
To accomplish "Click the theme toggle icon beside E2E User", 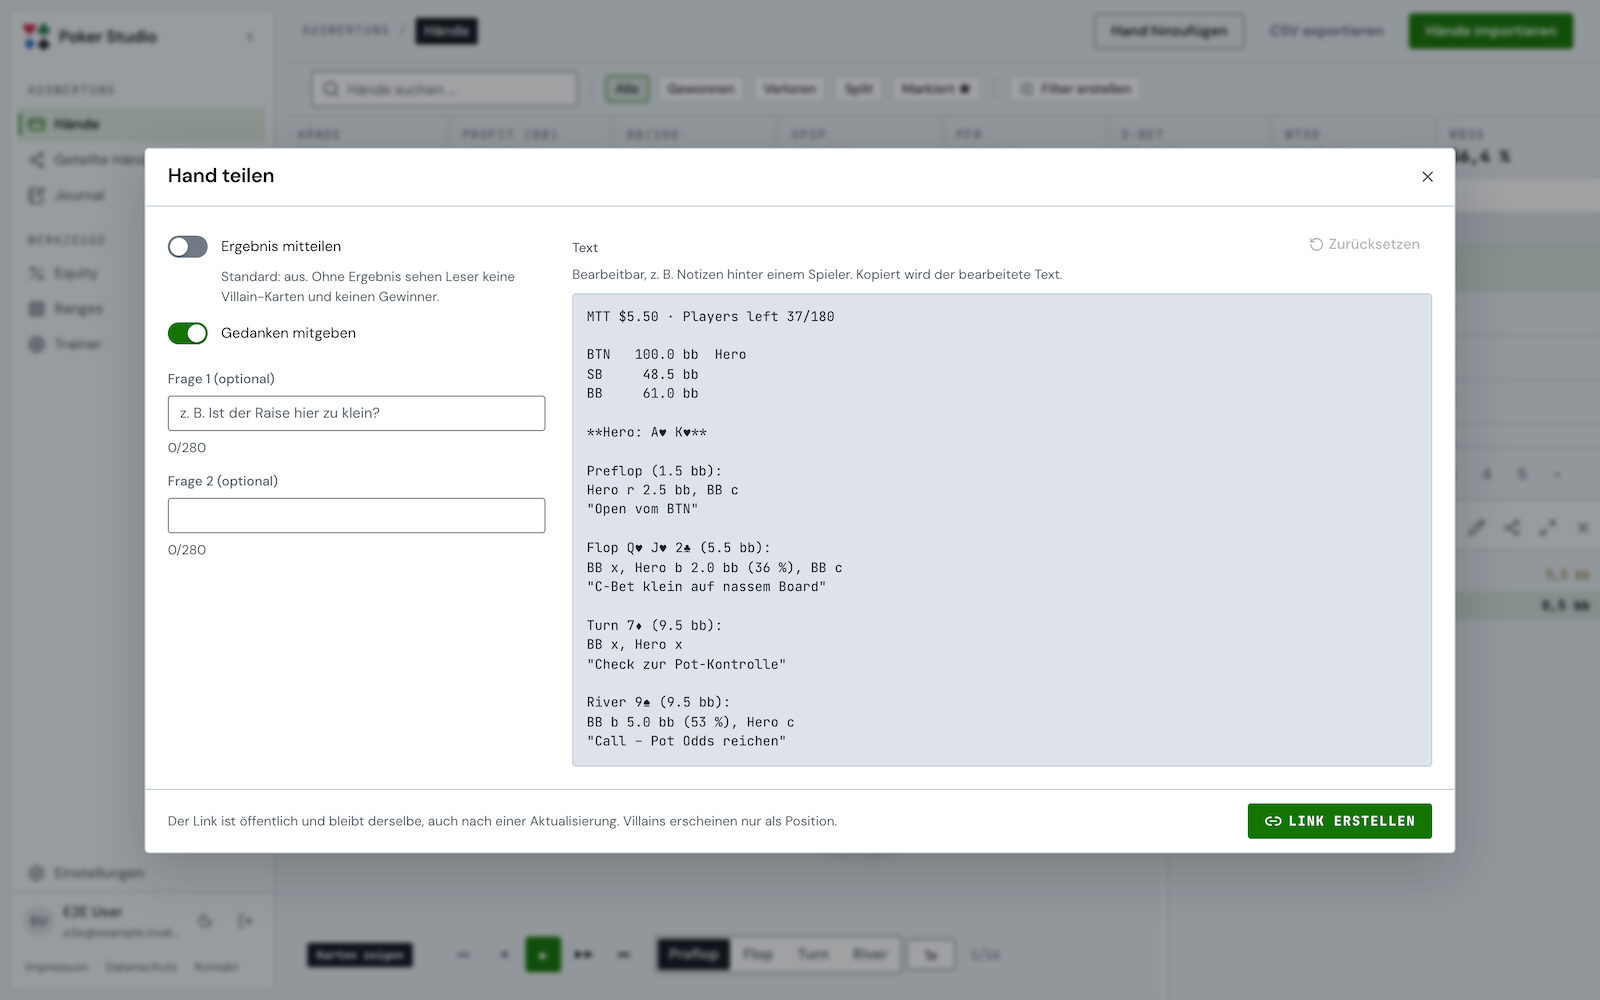I will pyautogui.click(x=206, y=921).
